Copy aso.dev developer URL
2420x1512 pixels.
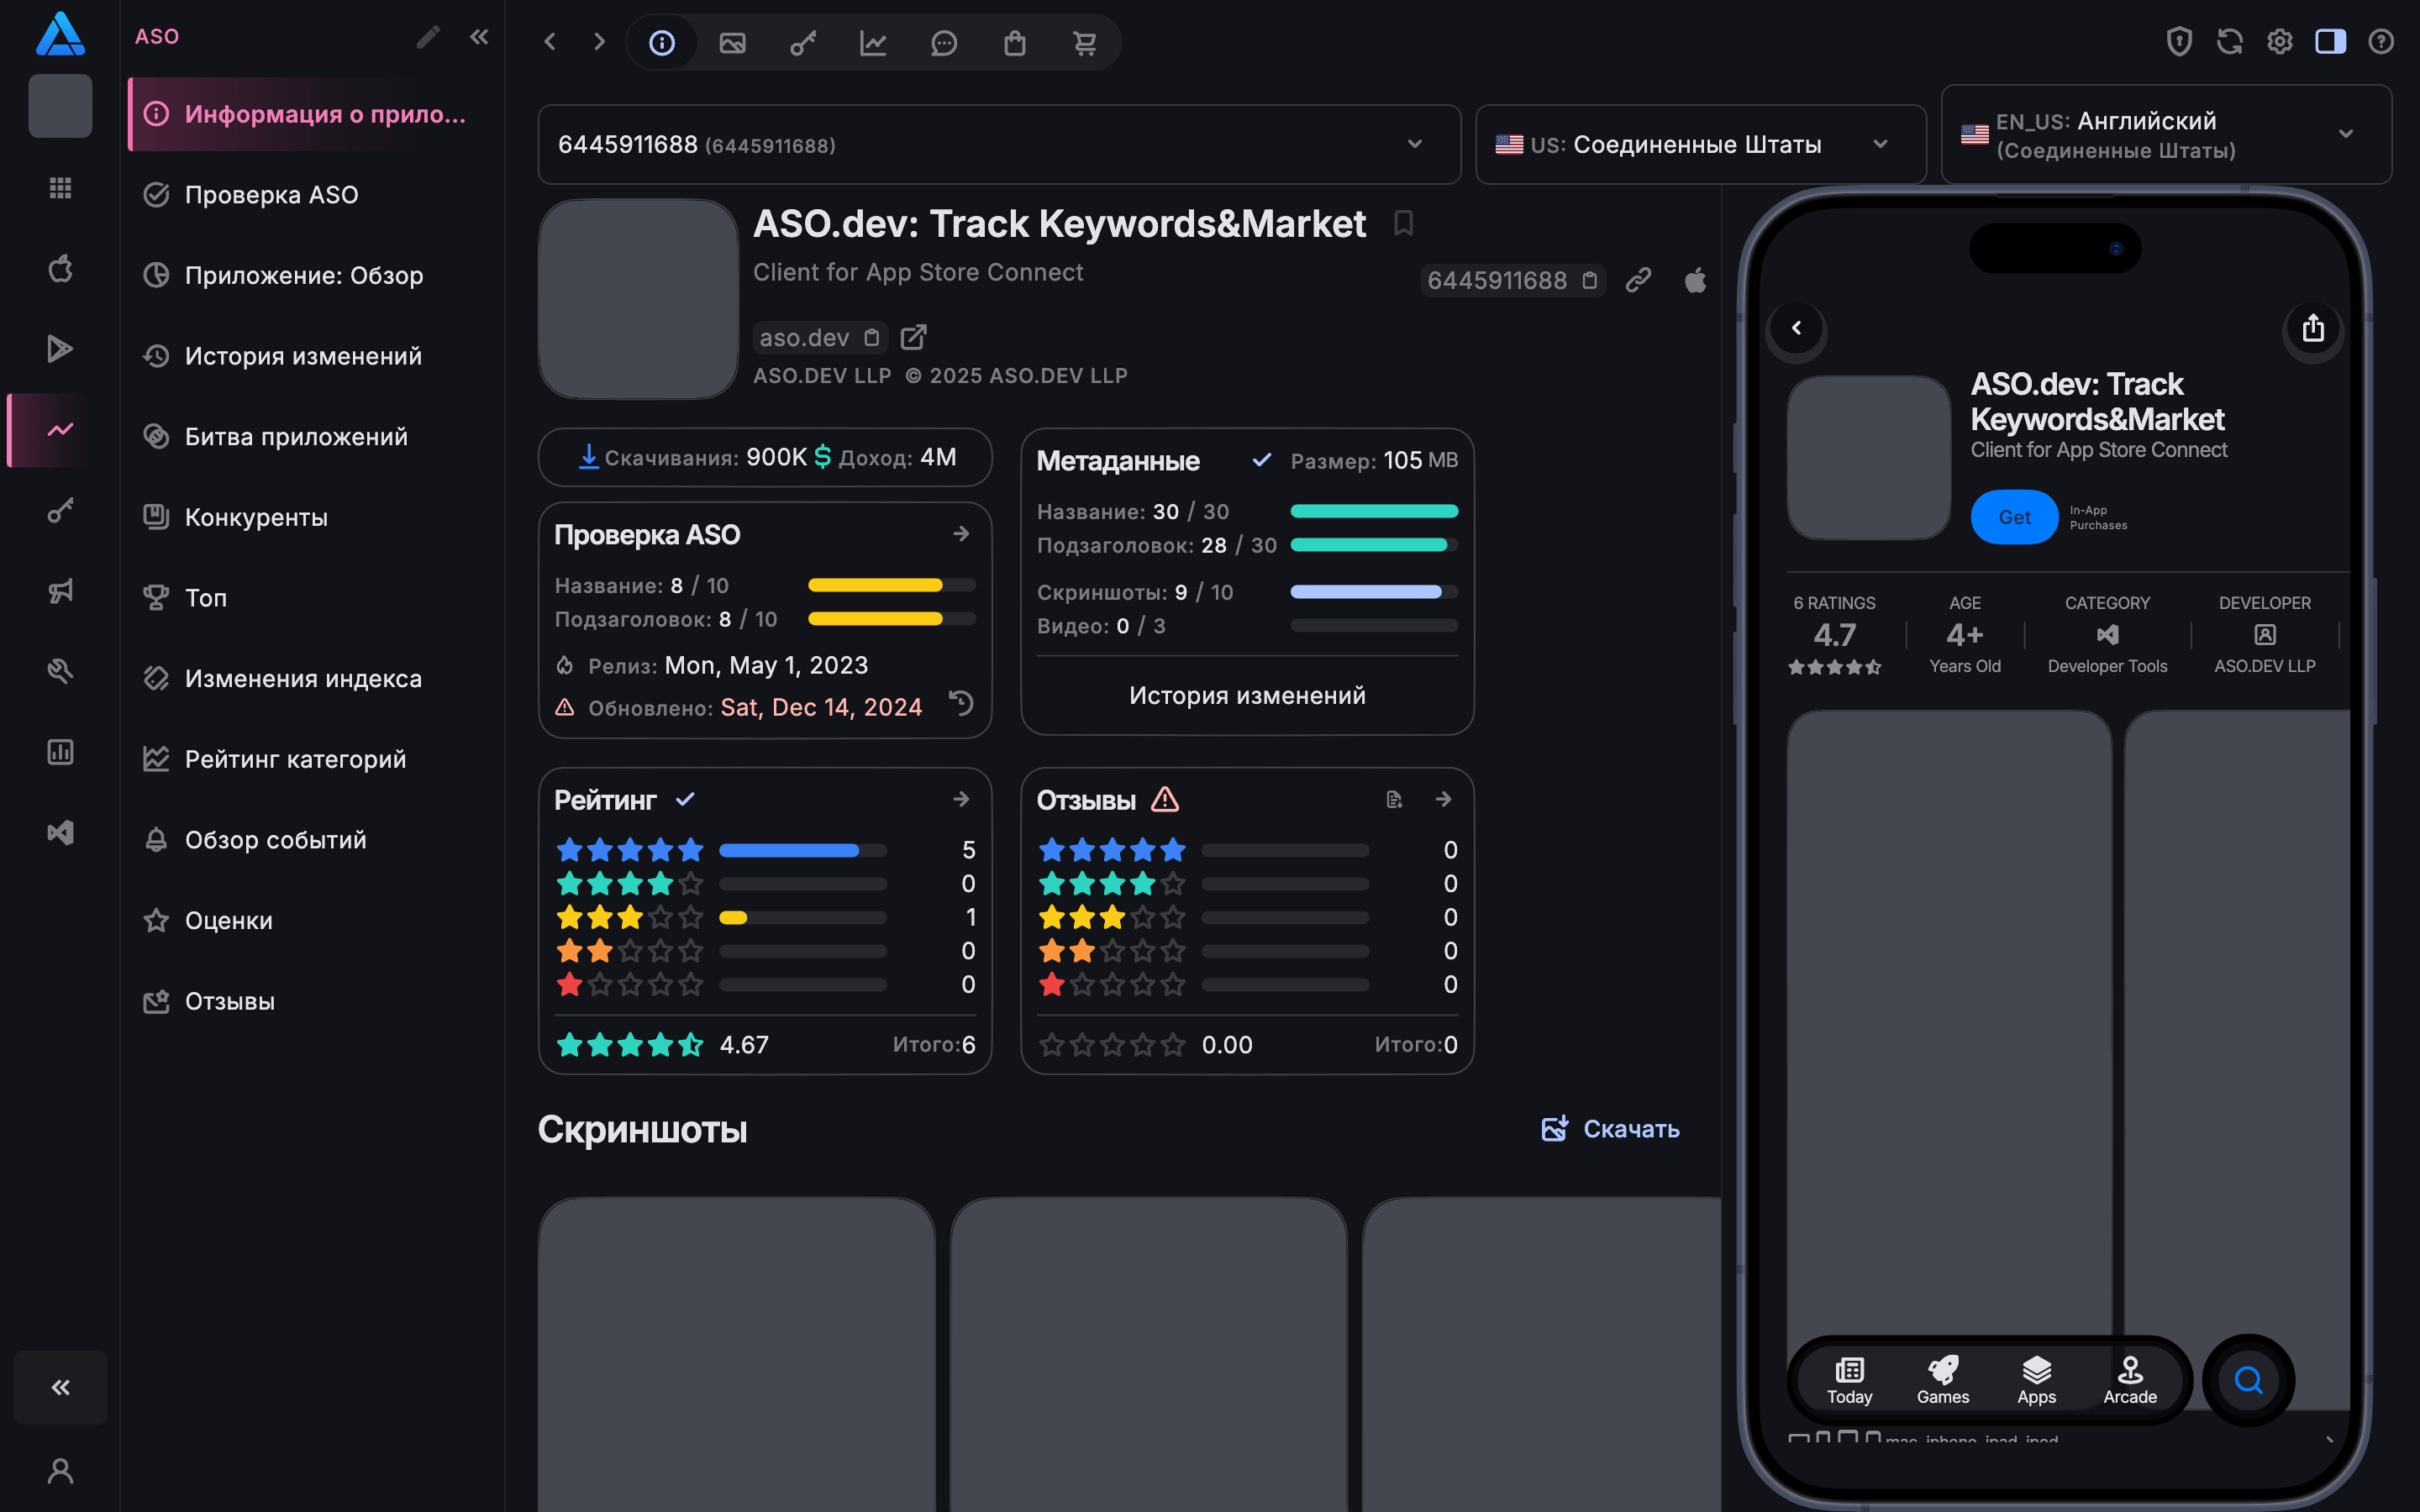[871, 337]
